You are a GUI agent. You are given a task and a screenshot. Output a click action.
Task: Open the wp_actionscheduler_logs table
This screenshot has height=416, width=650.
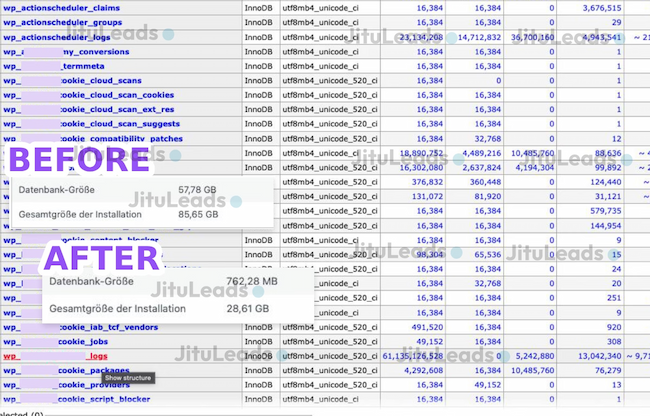point(57,37)
